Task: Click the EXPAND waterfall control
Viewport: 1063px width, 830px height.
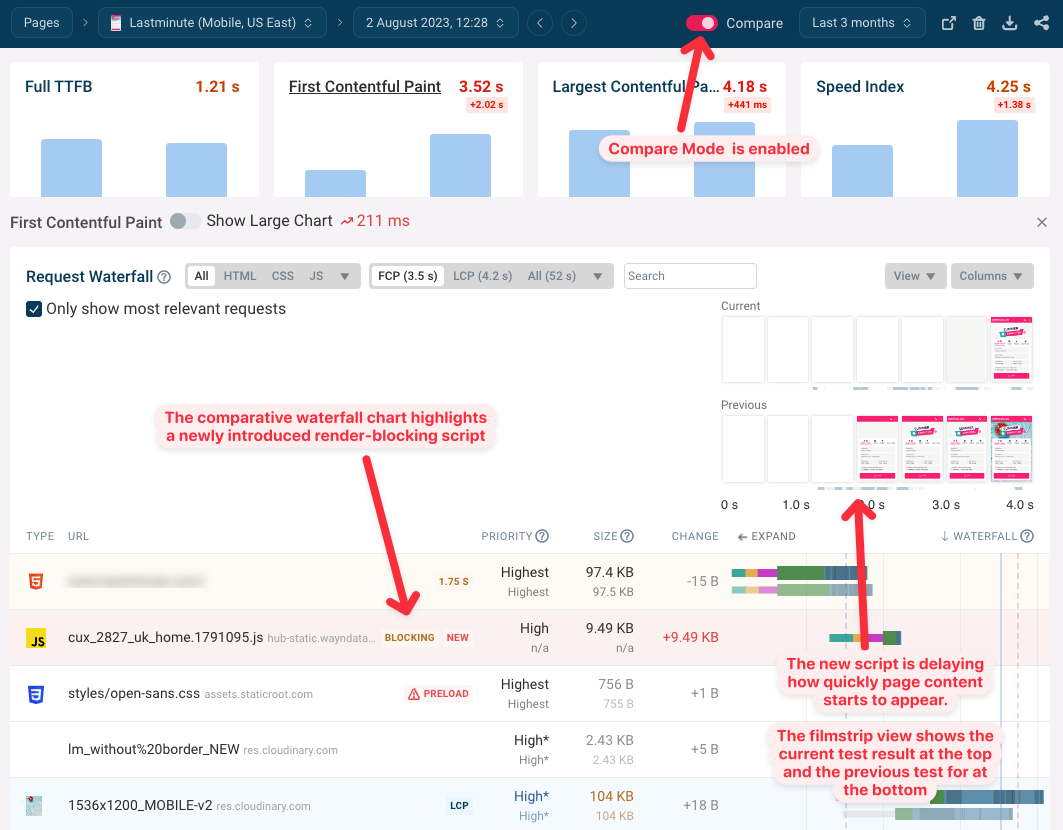Action: coord(767,536)
